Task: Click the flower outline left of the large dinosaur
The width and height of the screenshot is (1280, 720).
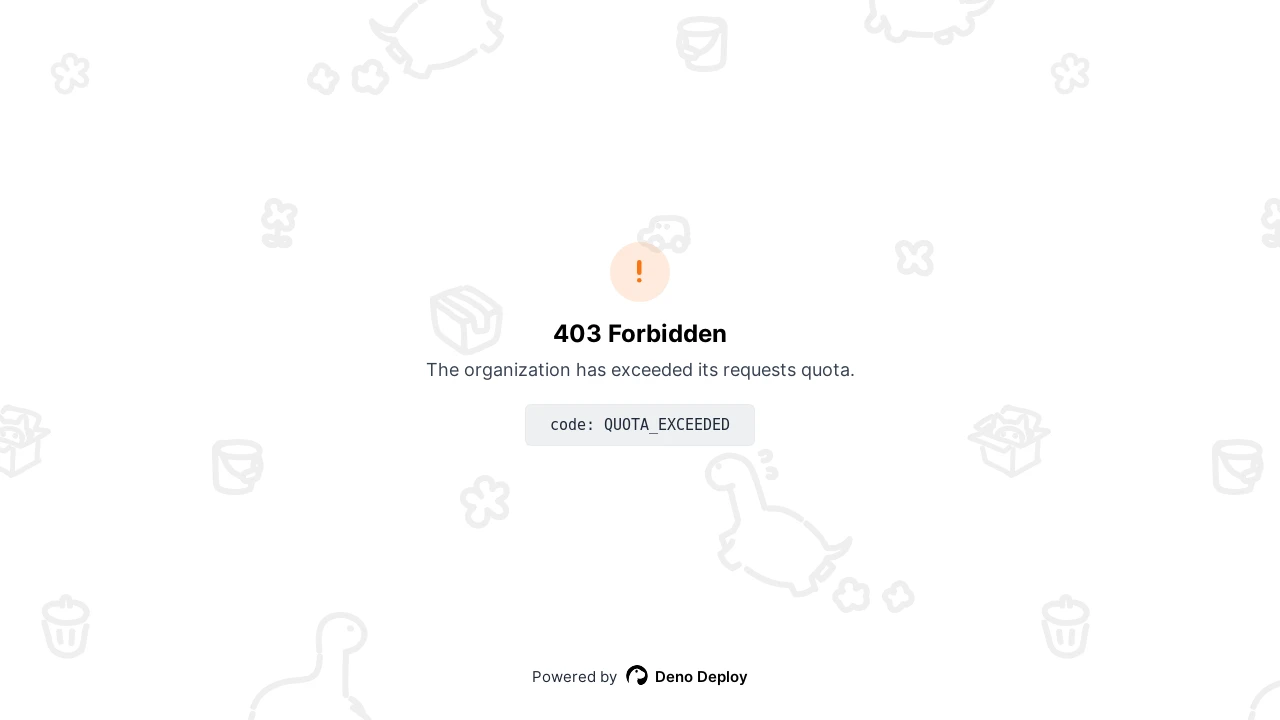Action: pos(485,502)
